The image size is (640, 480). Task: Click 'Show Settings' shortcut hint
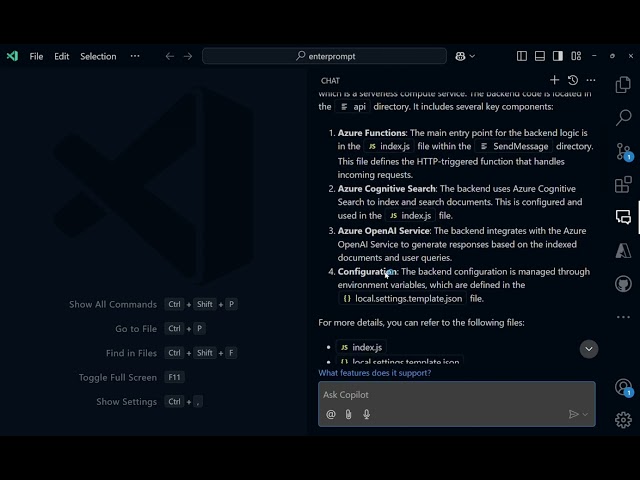[x=127, y=402]
